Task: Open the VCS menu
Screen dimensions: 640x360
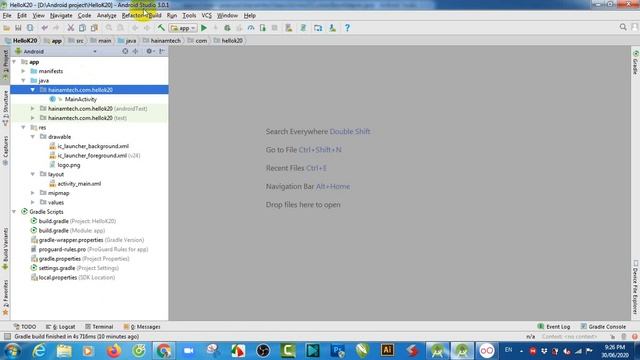Action: pos(207,16)
